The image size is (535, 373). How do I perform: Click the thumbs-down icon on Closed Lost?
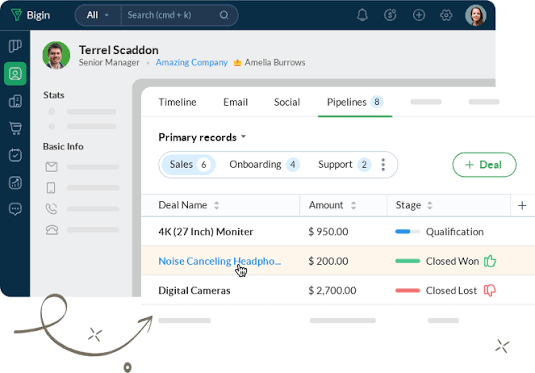[x=490, y=290]
